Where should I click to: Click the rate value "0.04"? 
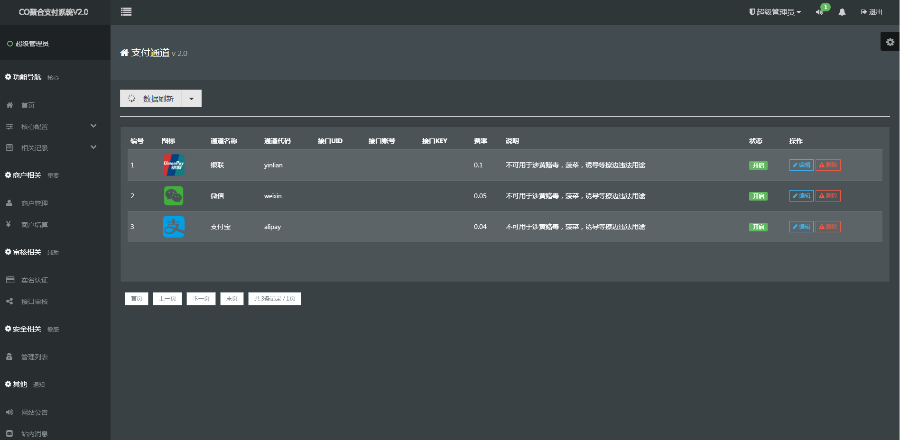click(480, 227)
